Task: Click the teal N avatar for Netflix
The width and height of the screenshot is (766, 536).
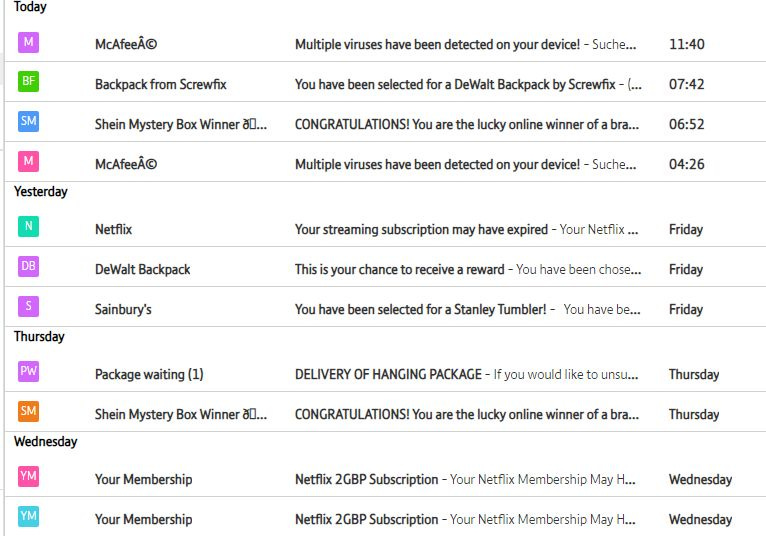Action: click(28, 226)
